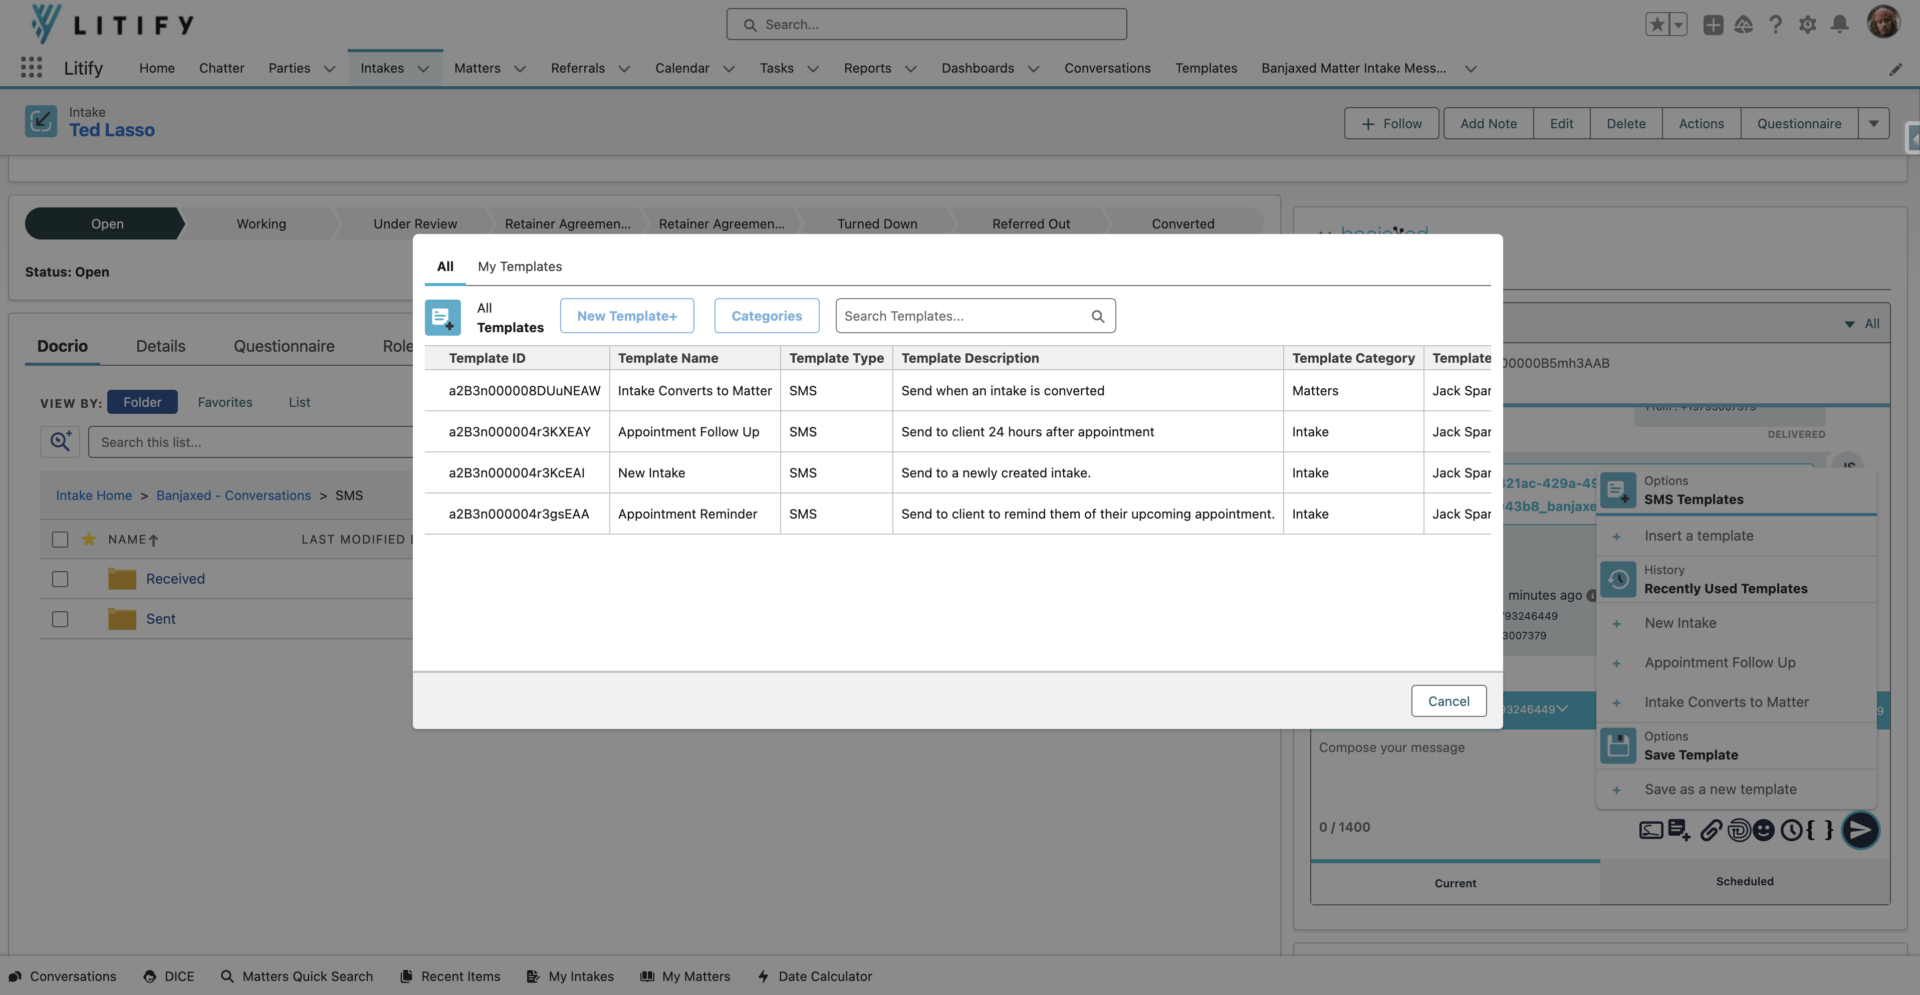Viewport: 1920px width, 995px height.
Task: Open merge fields curly braces icon
Action: click(1820, 830)
